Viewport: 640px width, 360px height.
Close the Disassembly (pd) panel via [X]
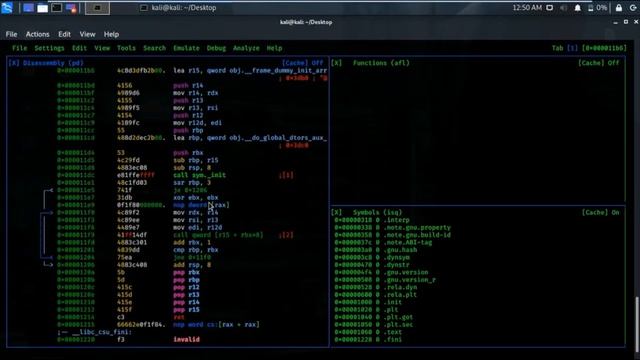(x=14, y=63)
